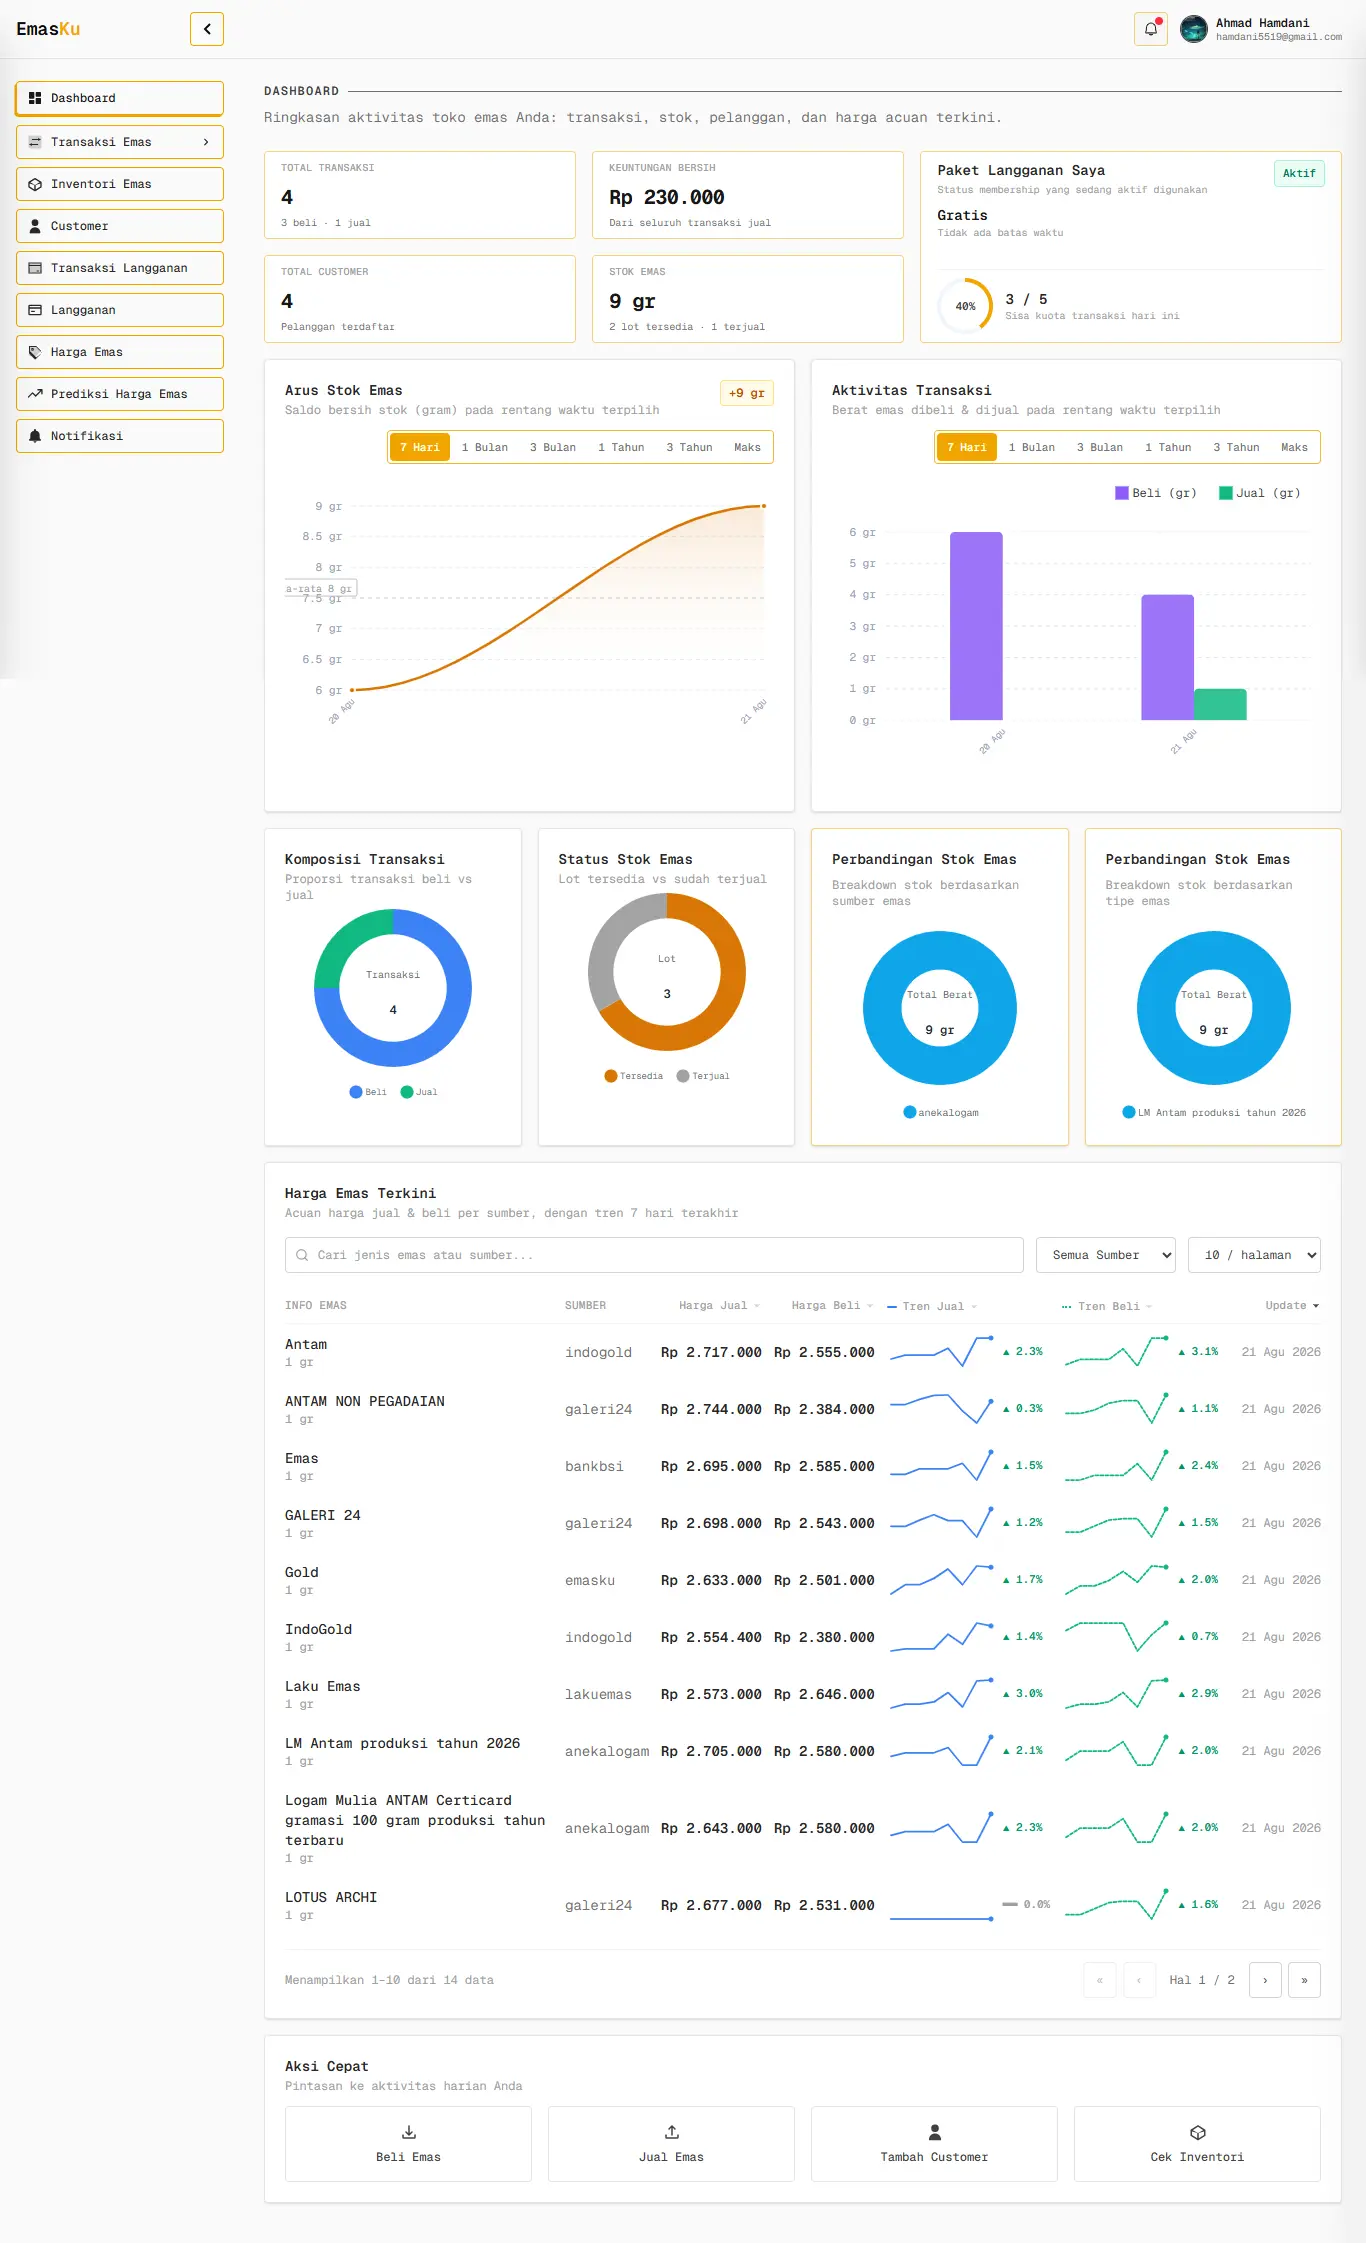
Task: Click the Langganan card icon
Action: coord(35,310)
